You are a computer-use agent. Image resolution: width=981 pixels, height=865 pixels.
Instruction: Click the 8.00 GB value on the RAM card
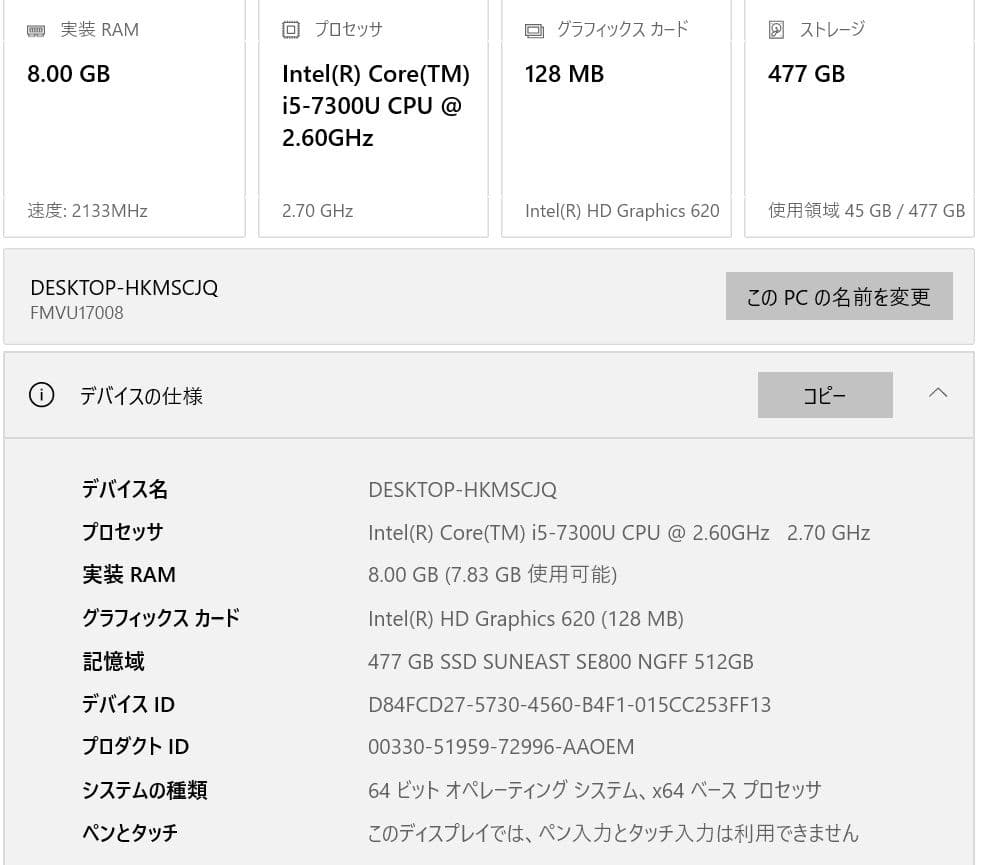click(67, 74)
